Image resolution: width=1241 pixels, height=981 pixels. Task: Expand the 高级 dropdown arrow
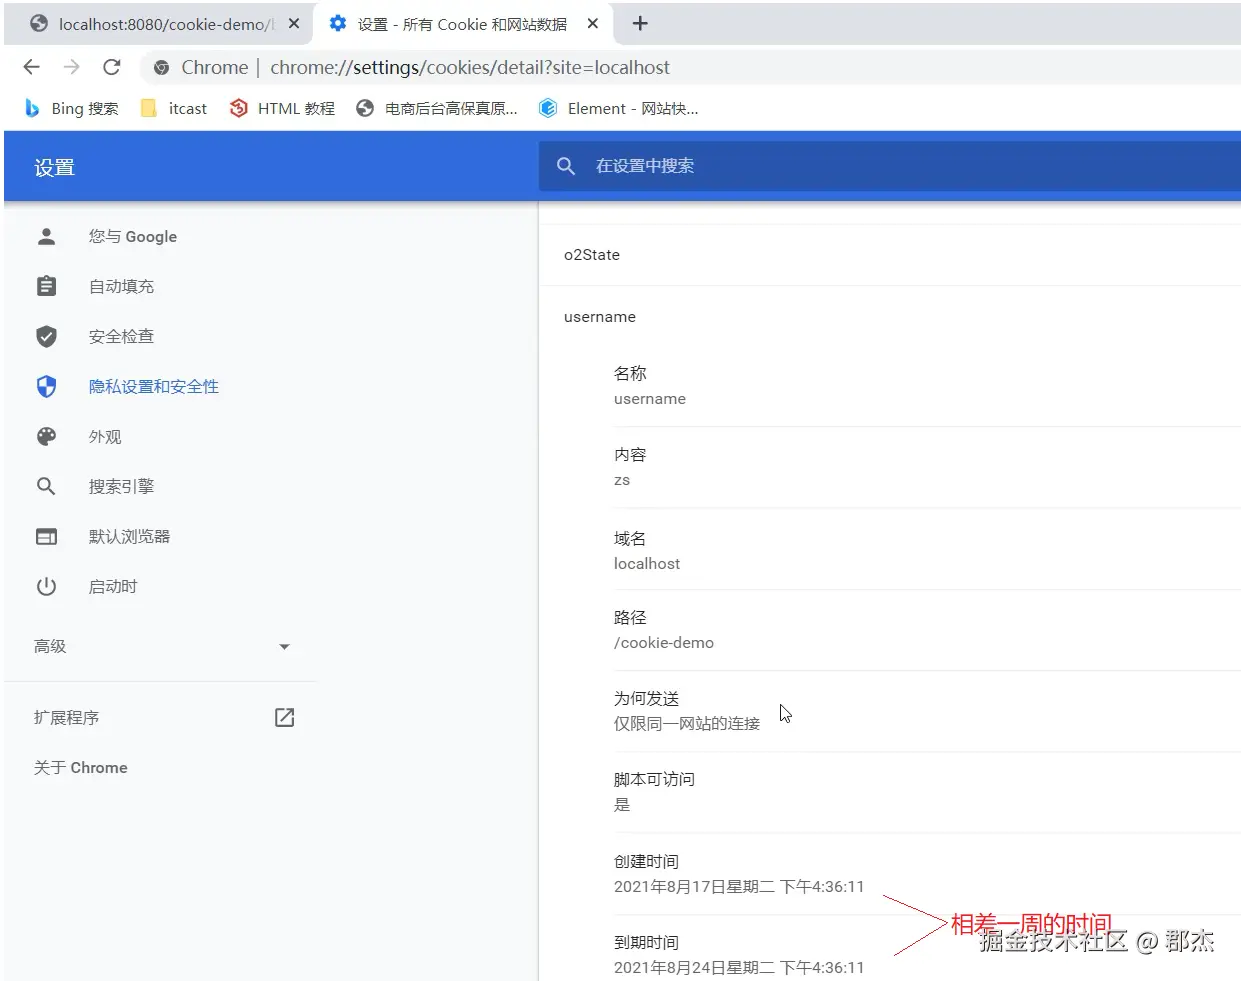(284, 647)
